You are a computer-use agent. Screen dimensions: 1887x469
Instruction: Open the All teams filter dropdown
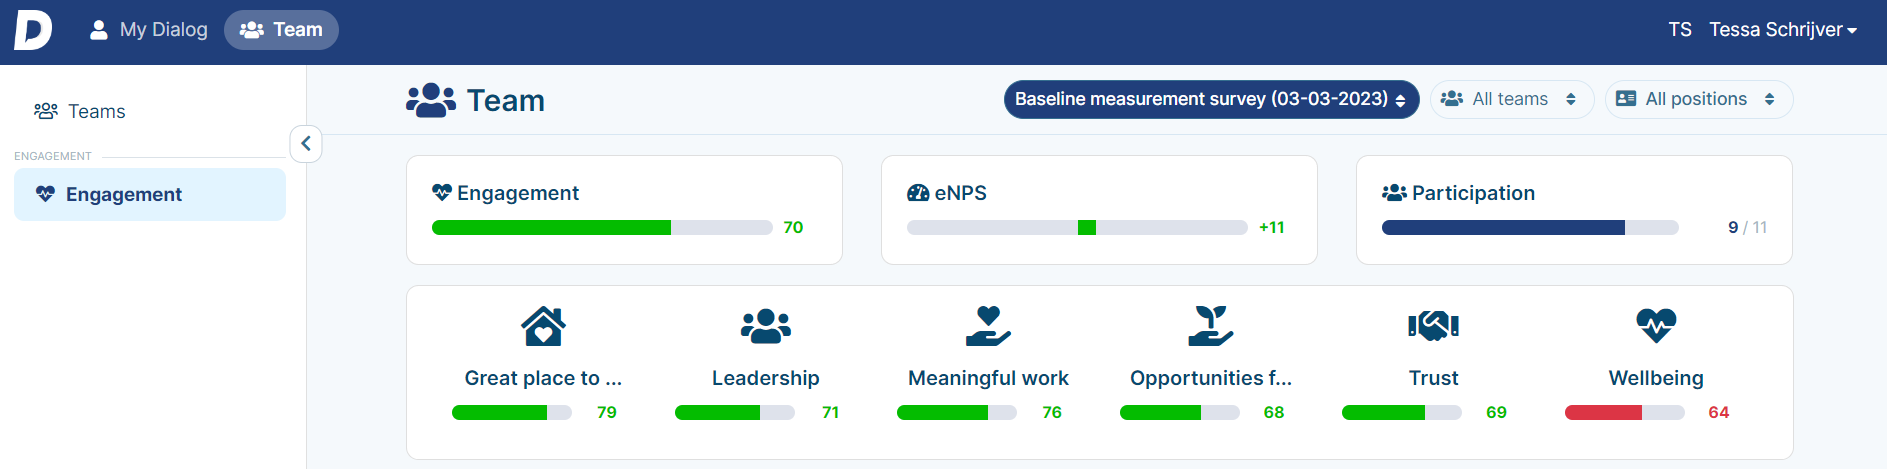tap(1511, 99)
